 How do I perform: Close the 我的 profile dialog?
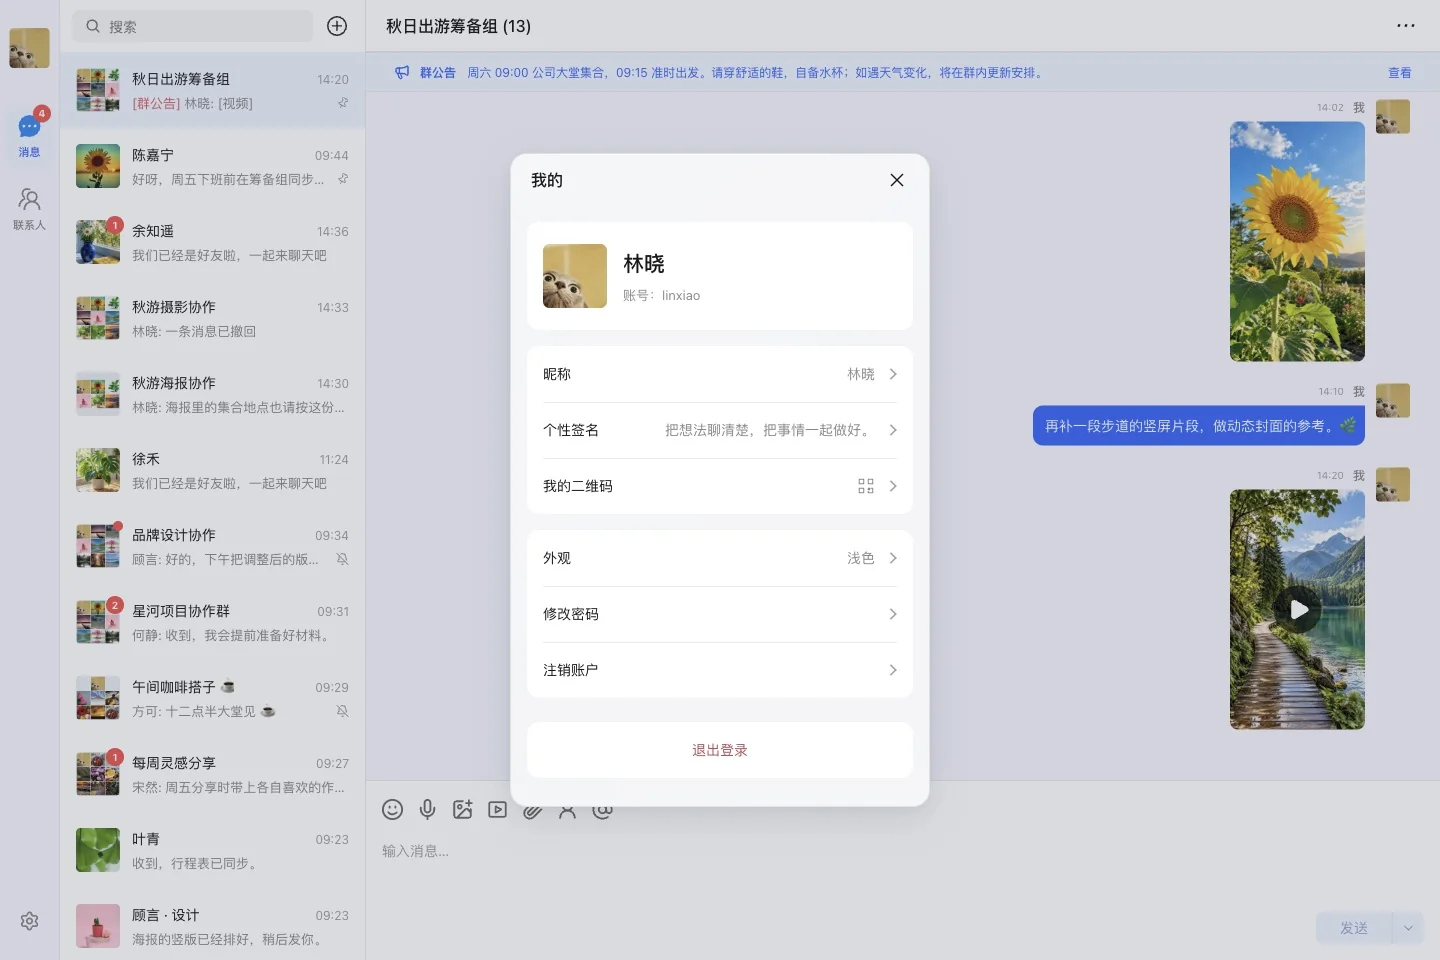tap(896, 180)
